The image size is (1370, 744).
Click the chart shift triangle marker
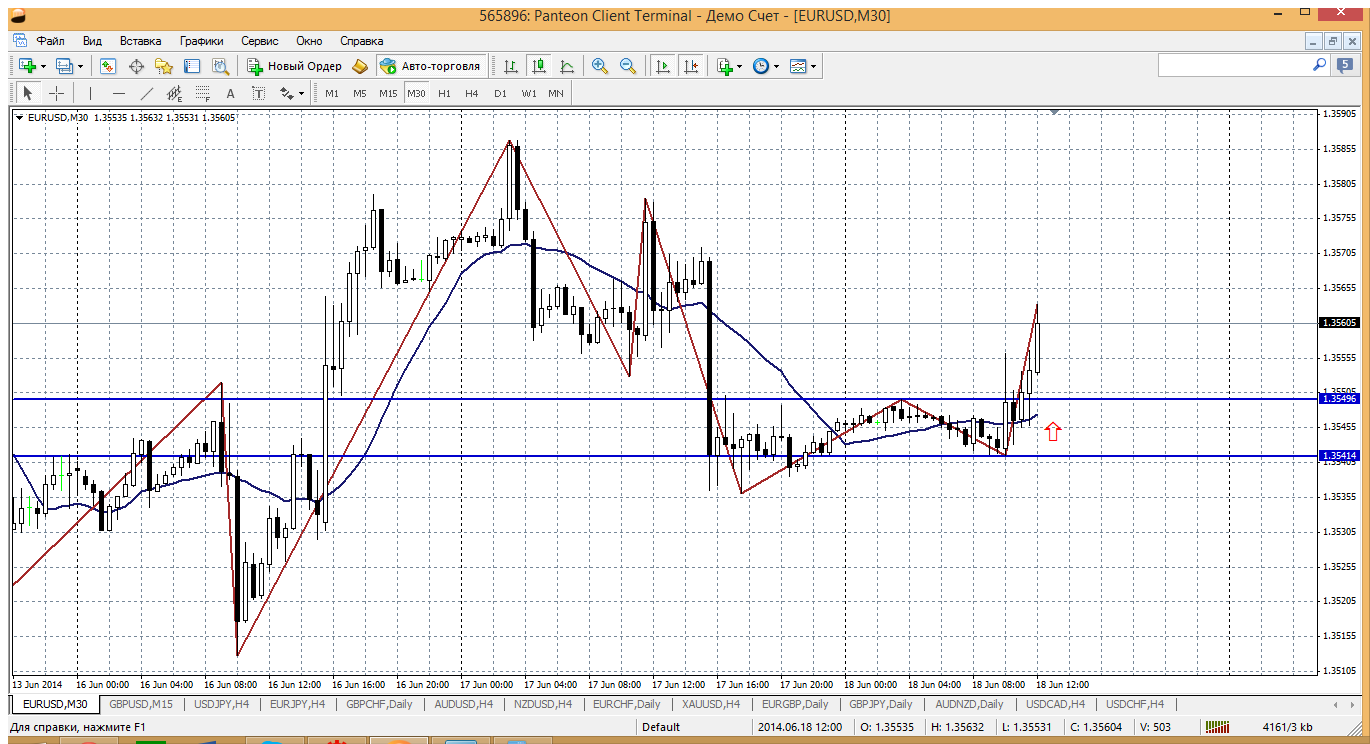pyautogui.click(x=1054, y=113)
